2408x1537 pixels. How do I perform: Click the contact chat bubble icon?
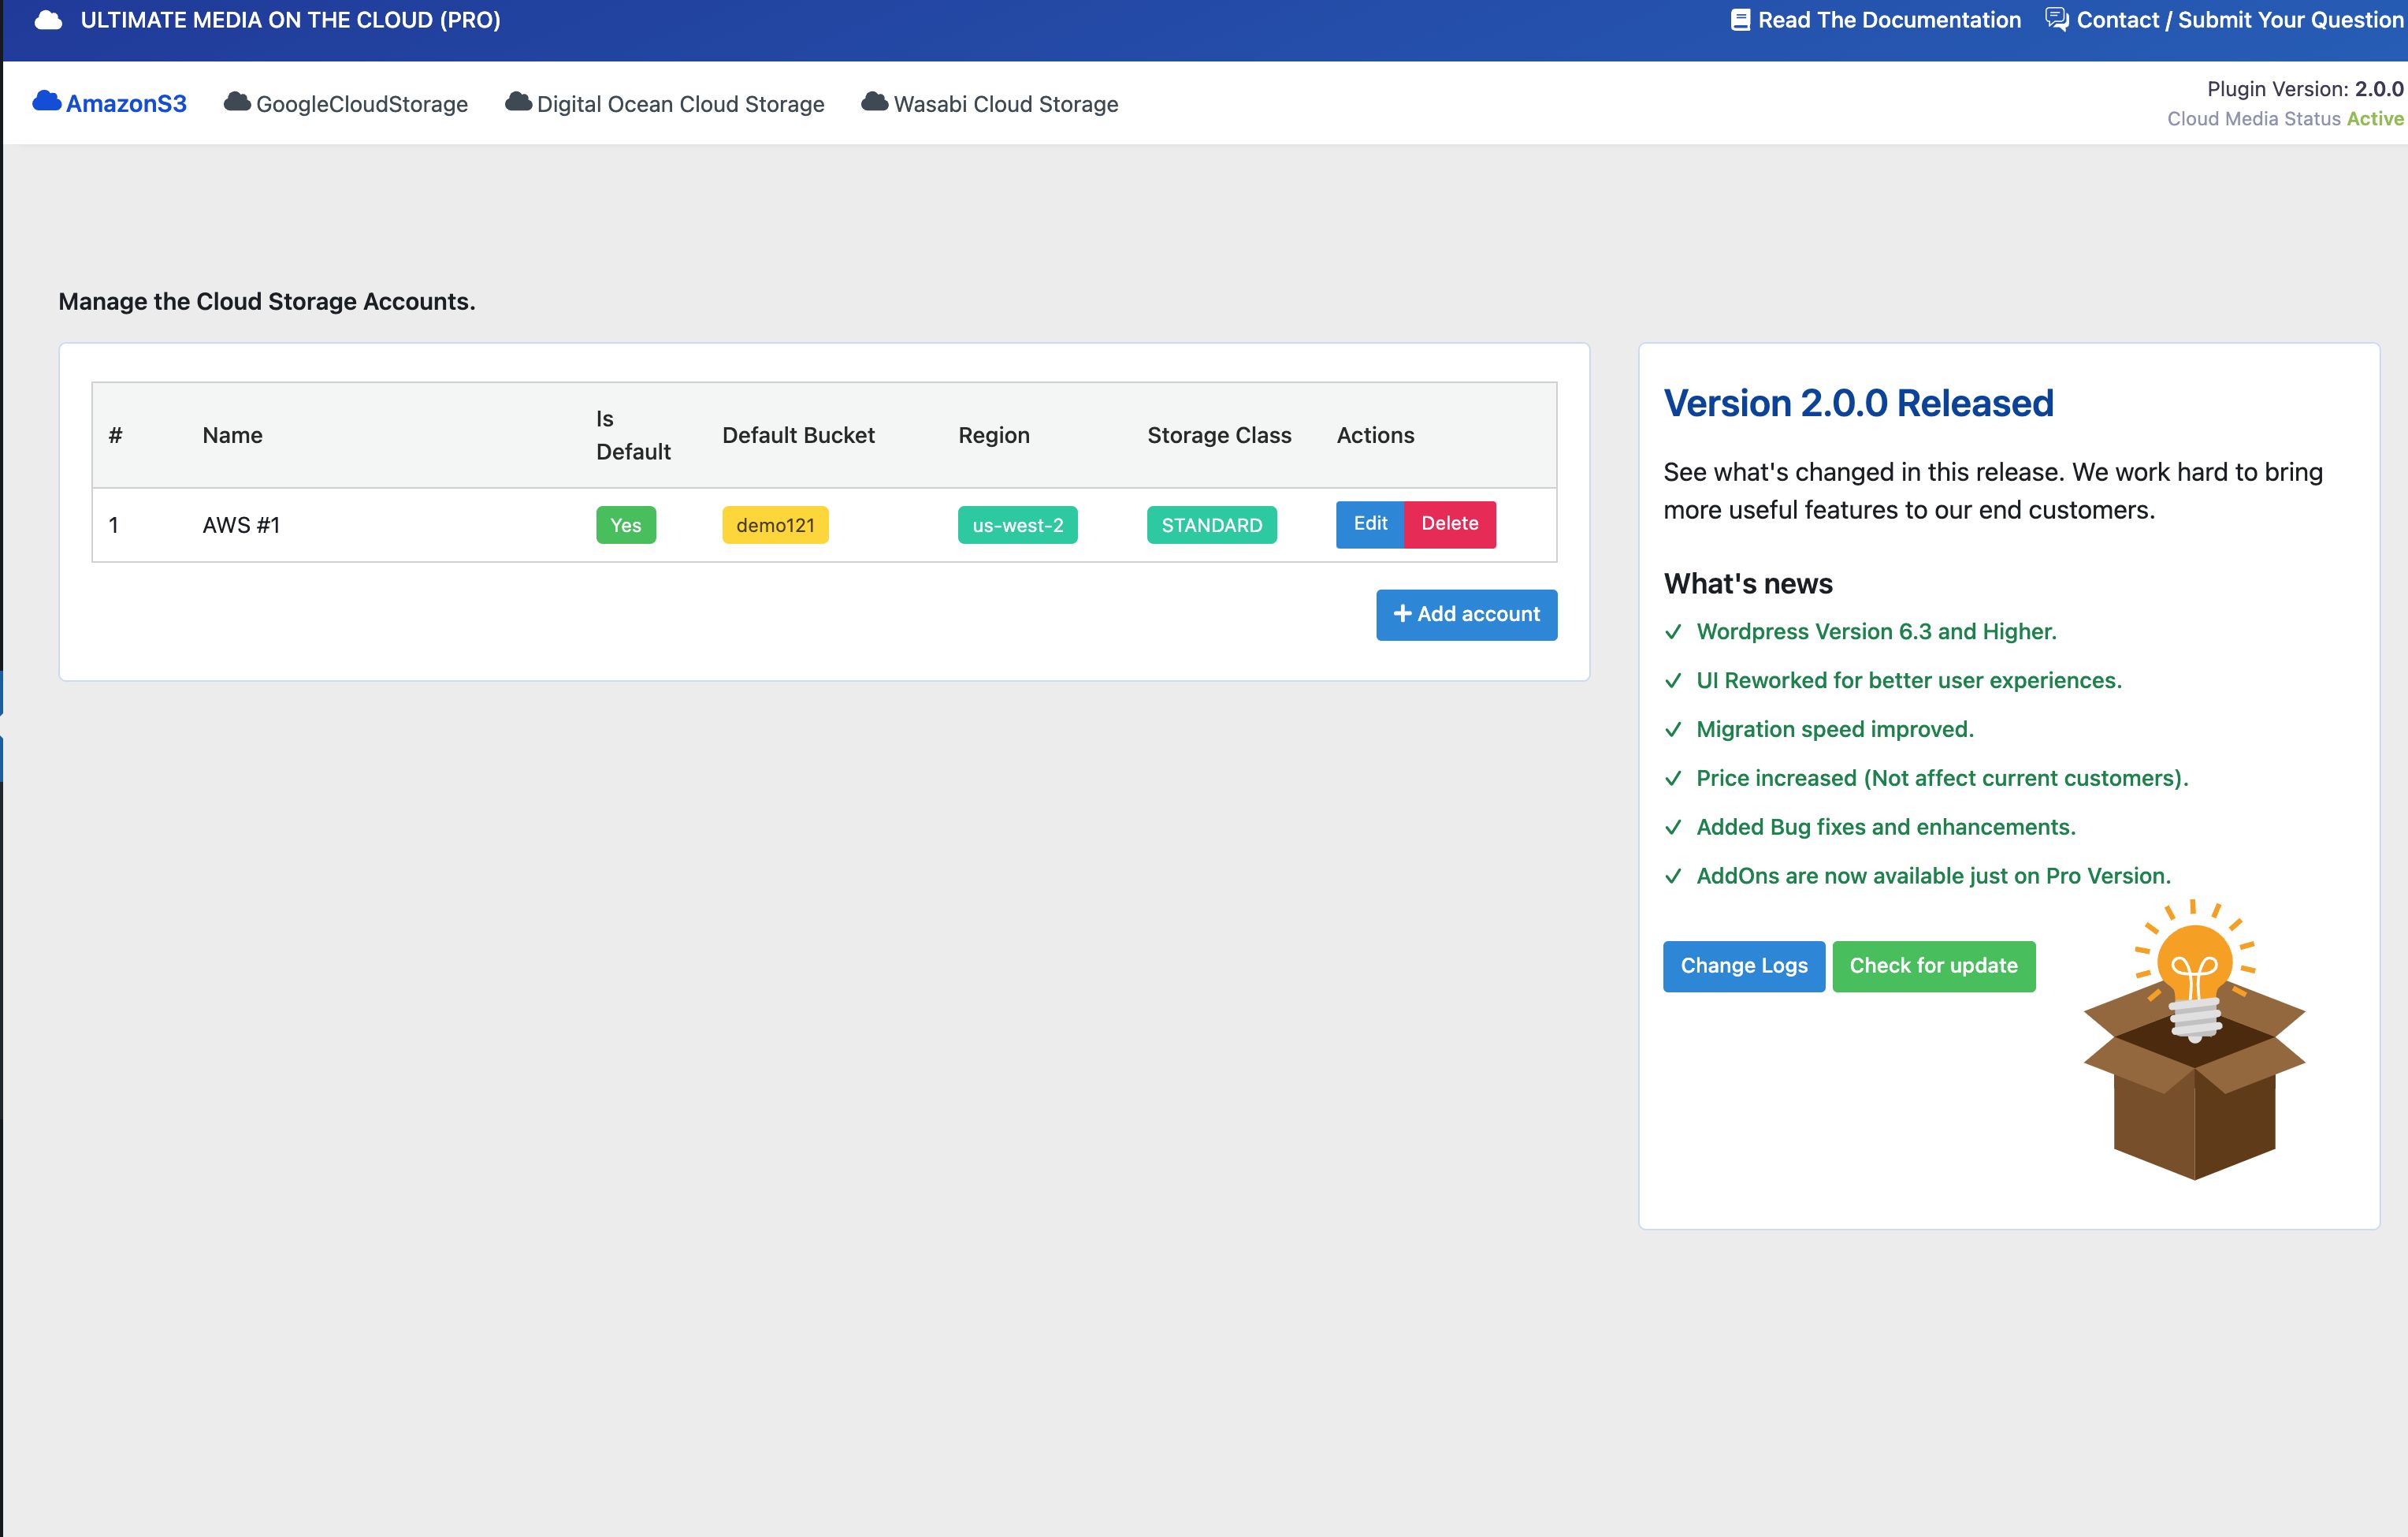click(x=2056, y=20)
